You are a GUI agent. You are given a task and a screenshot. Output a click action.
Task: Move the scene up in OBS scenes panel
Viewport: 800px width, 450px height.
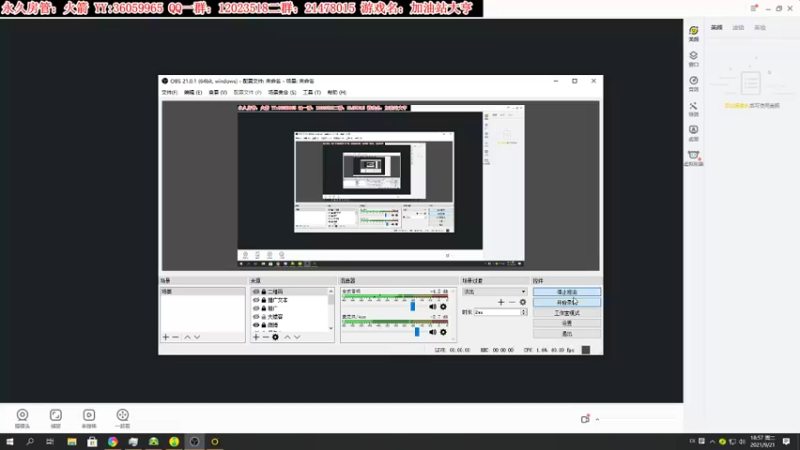tap(187, 337)
